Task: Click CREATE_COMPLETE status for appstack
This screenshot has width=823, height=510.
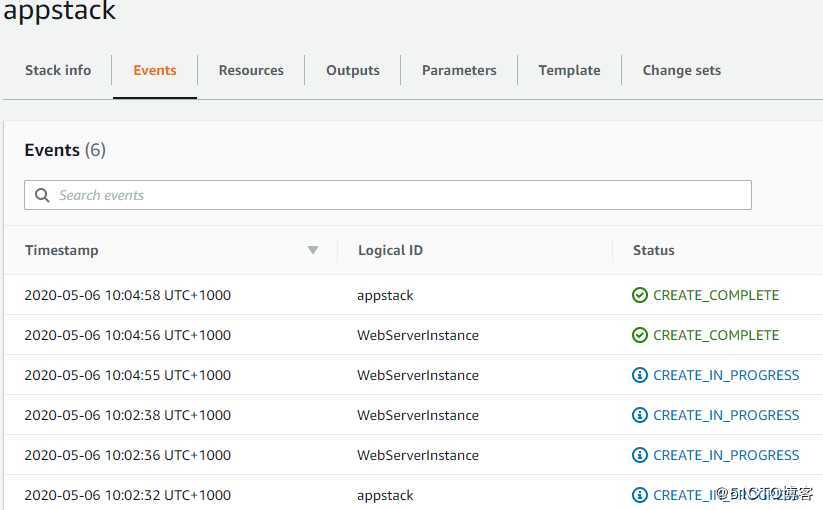Action: point(716,295)
